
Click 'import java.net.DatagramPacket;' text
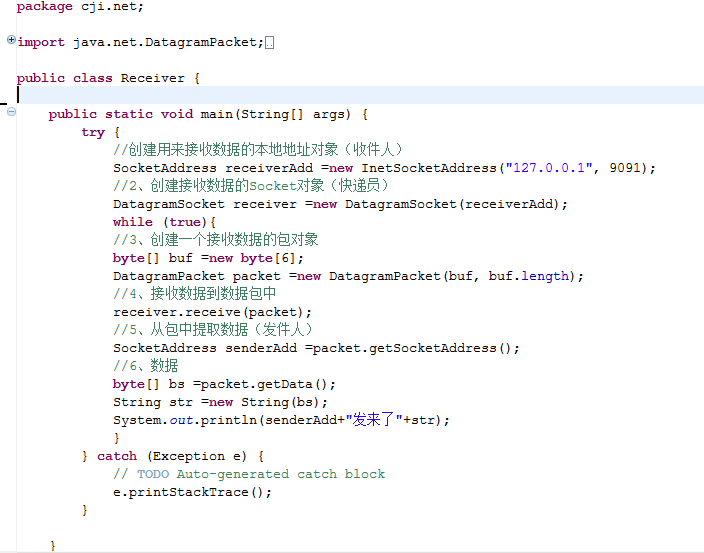tap(140, 42)
